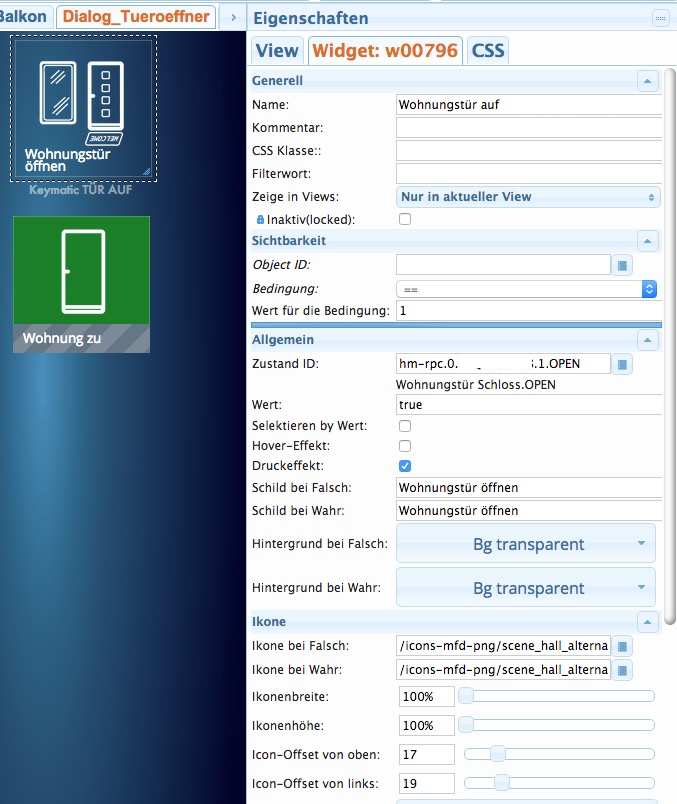Click the Name field with Wohnungstür auf
The height and width of the screenshot is (804, 677).
(529, 105)
